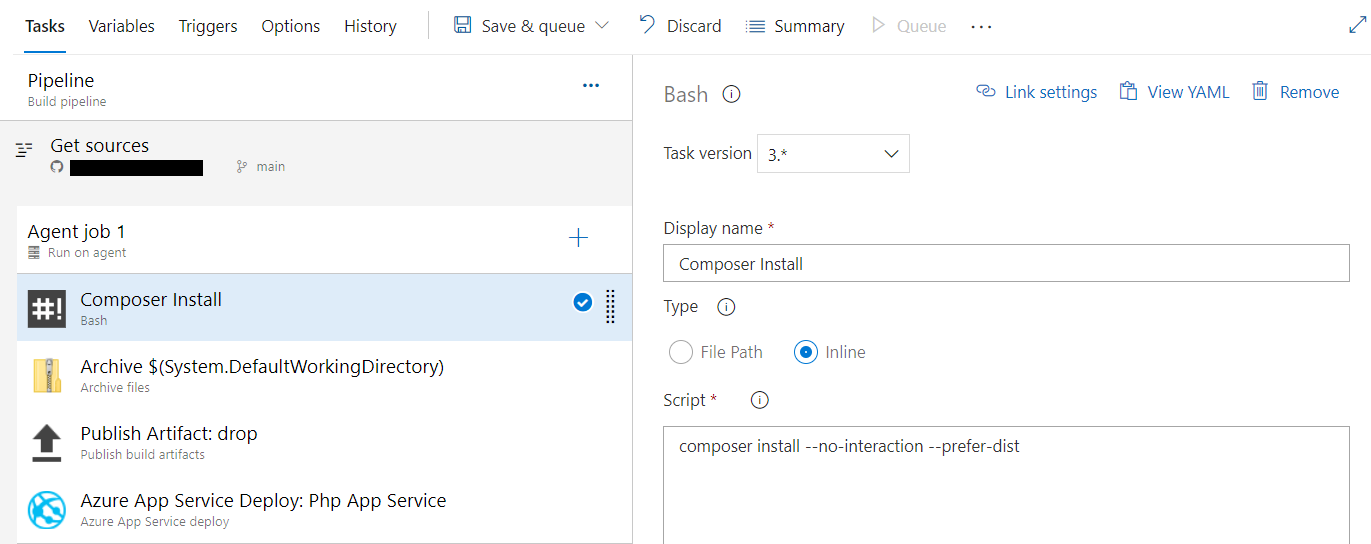
Task: Select the Agent job 1 row
Action: coord(324,240)
